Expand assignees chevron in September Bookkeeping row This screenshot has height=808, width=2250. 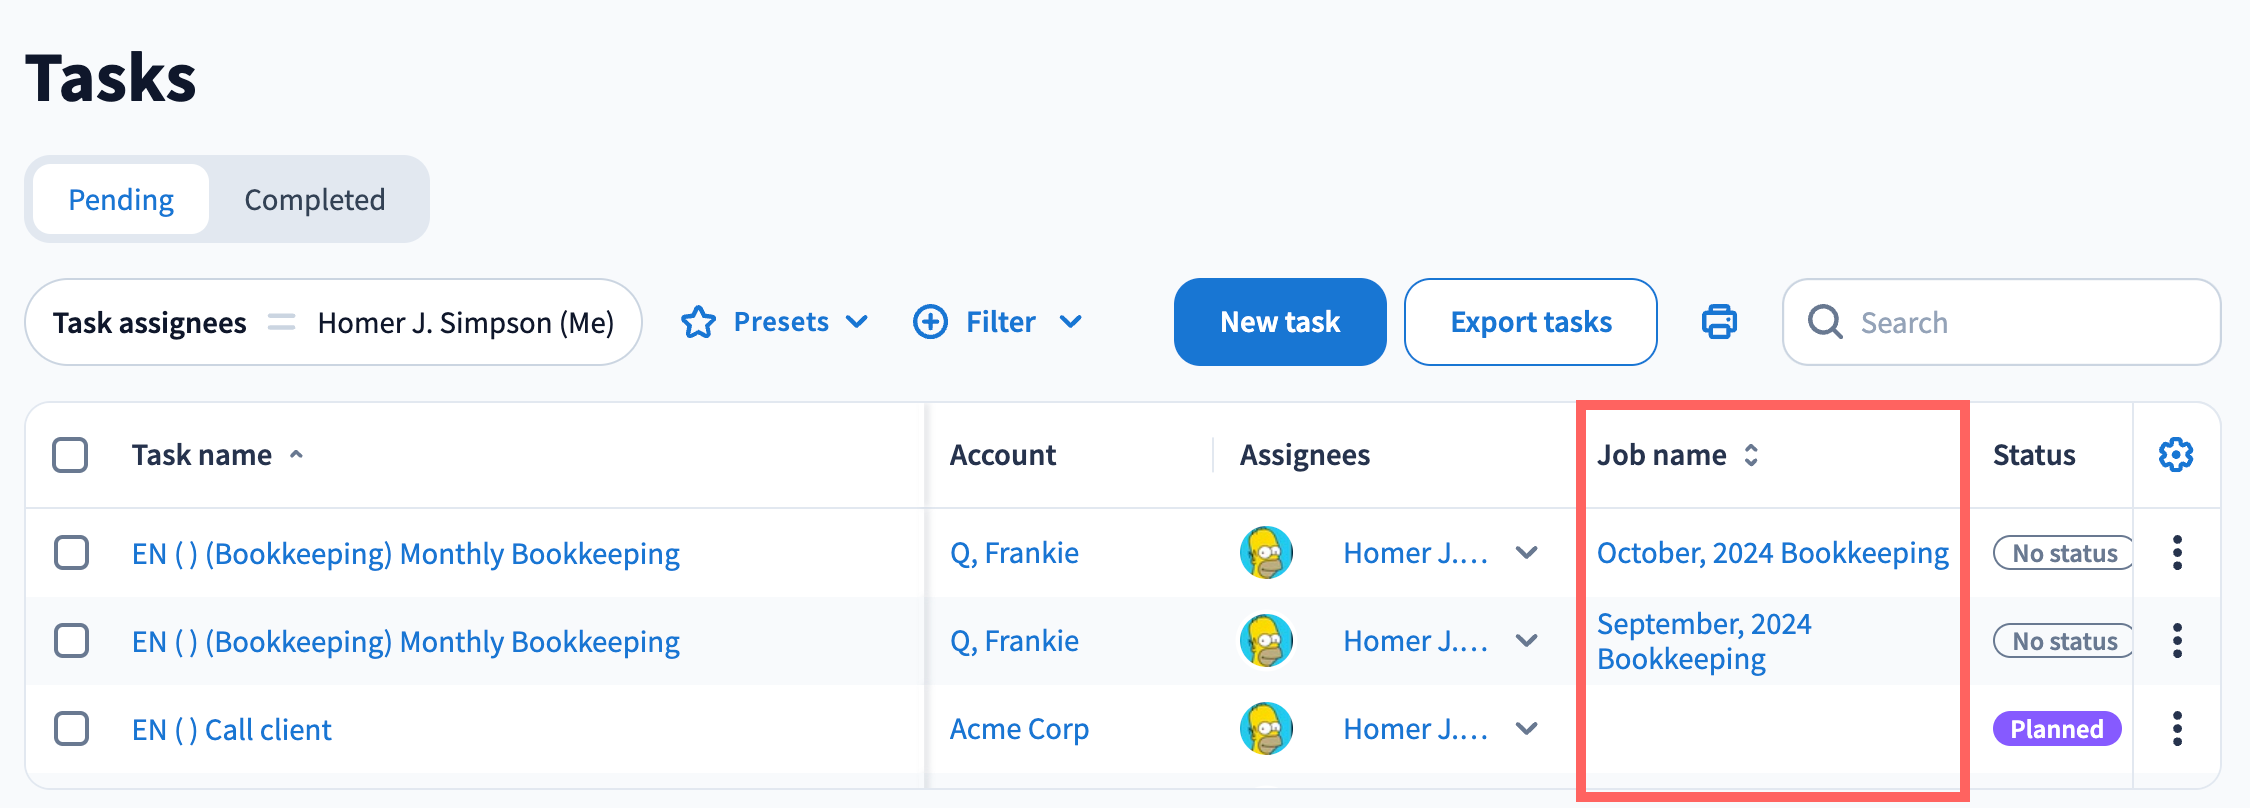click(x=1526, y=641)
